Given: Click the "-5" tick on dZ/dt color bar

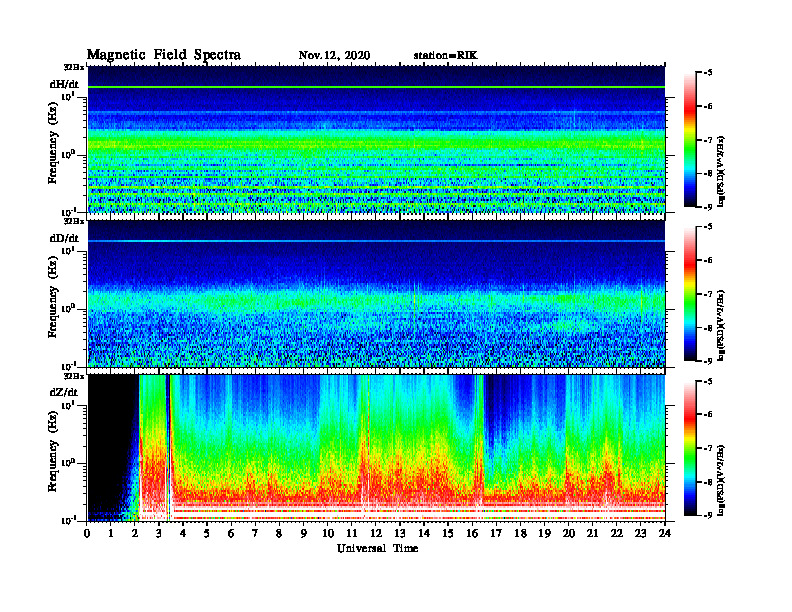Looking at the screenshot, I should tap(708, 381).
